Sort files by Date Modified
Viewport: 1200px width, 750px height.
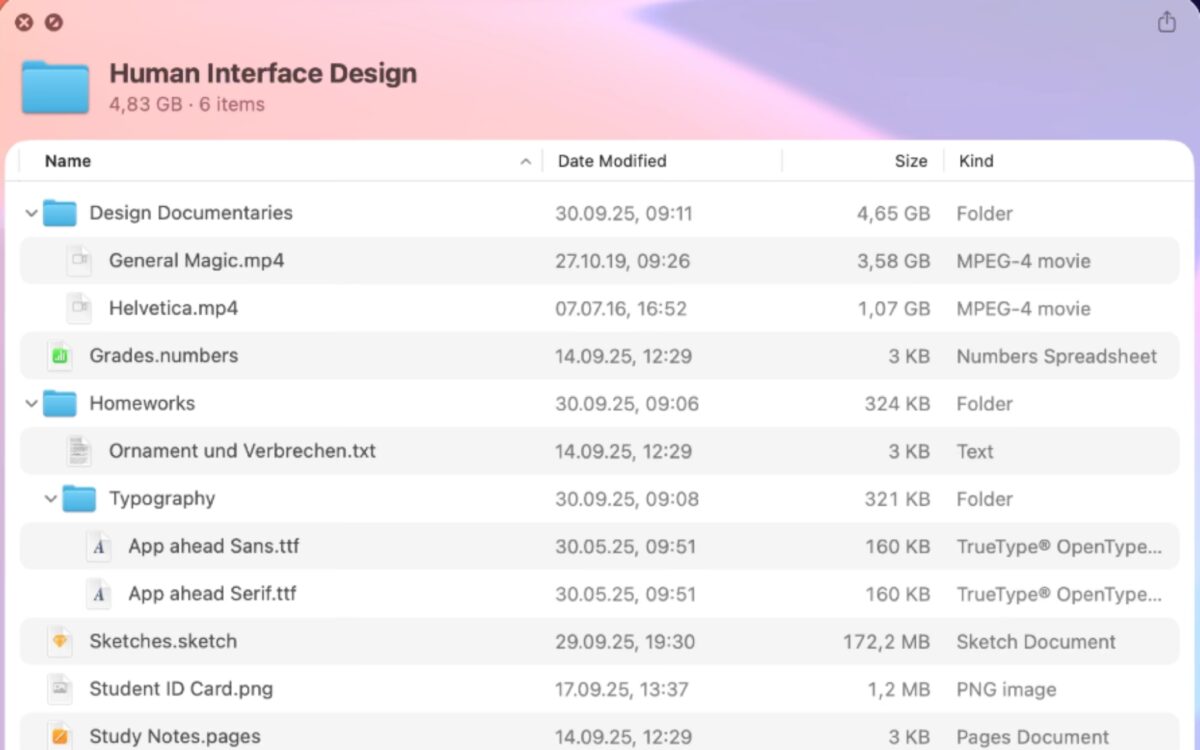click(612, 160)
